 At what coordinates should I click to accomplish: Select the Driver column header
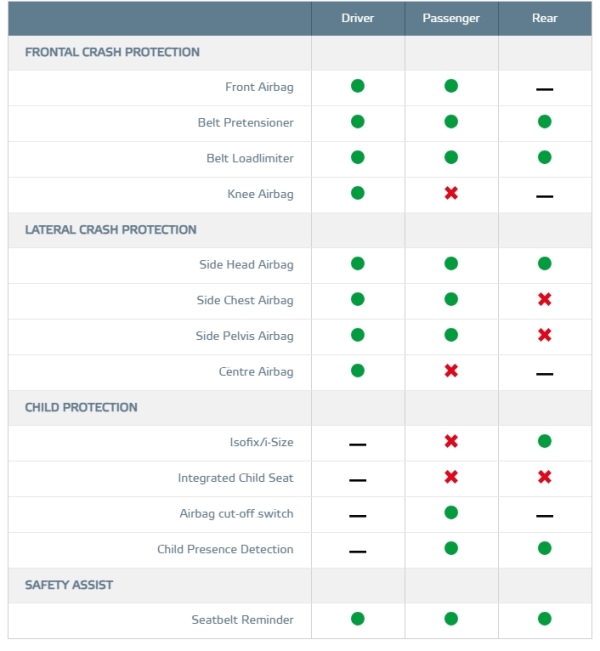point(357,18)
